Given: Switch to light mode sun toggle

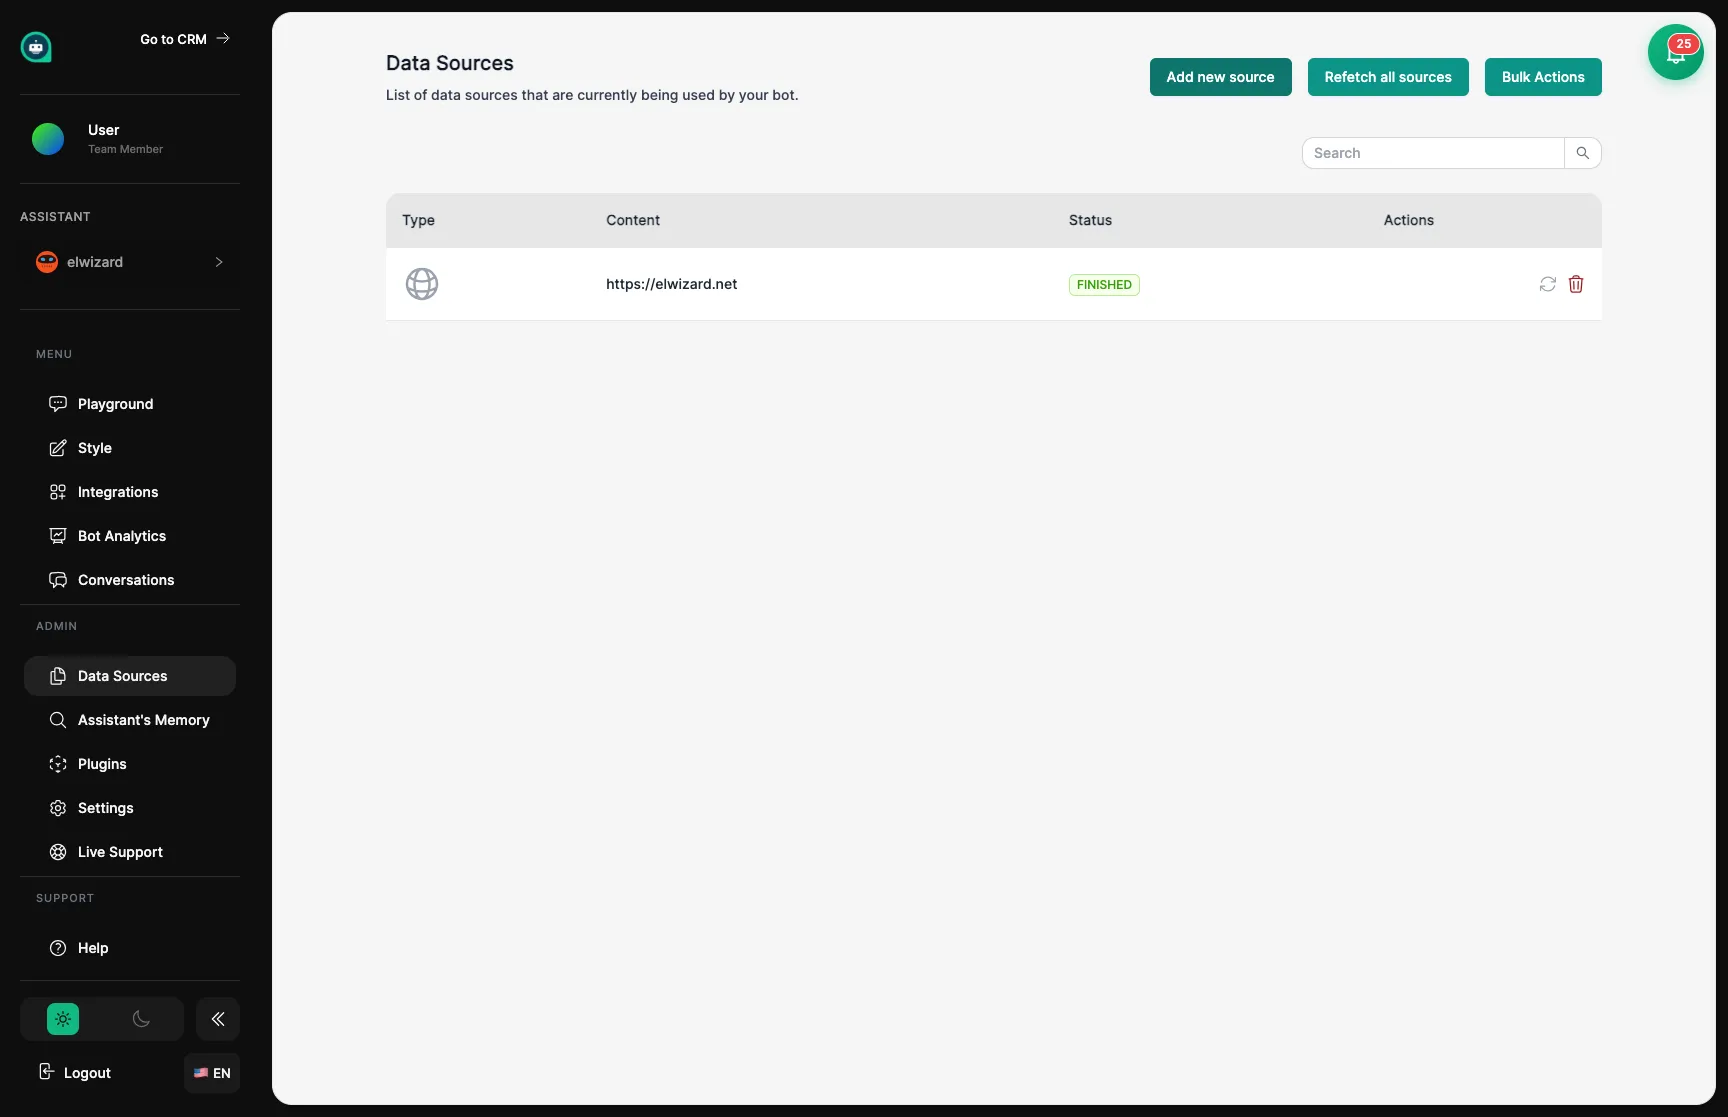Looking at the screenshot, I should point(63,1019).
